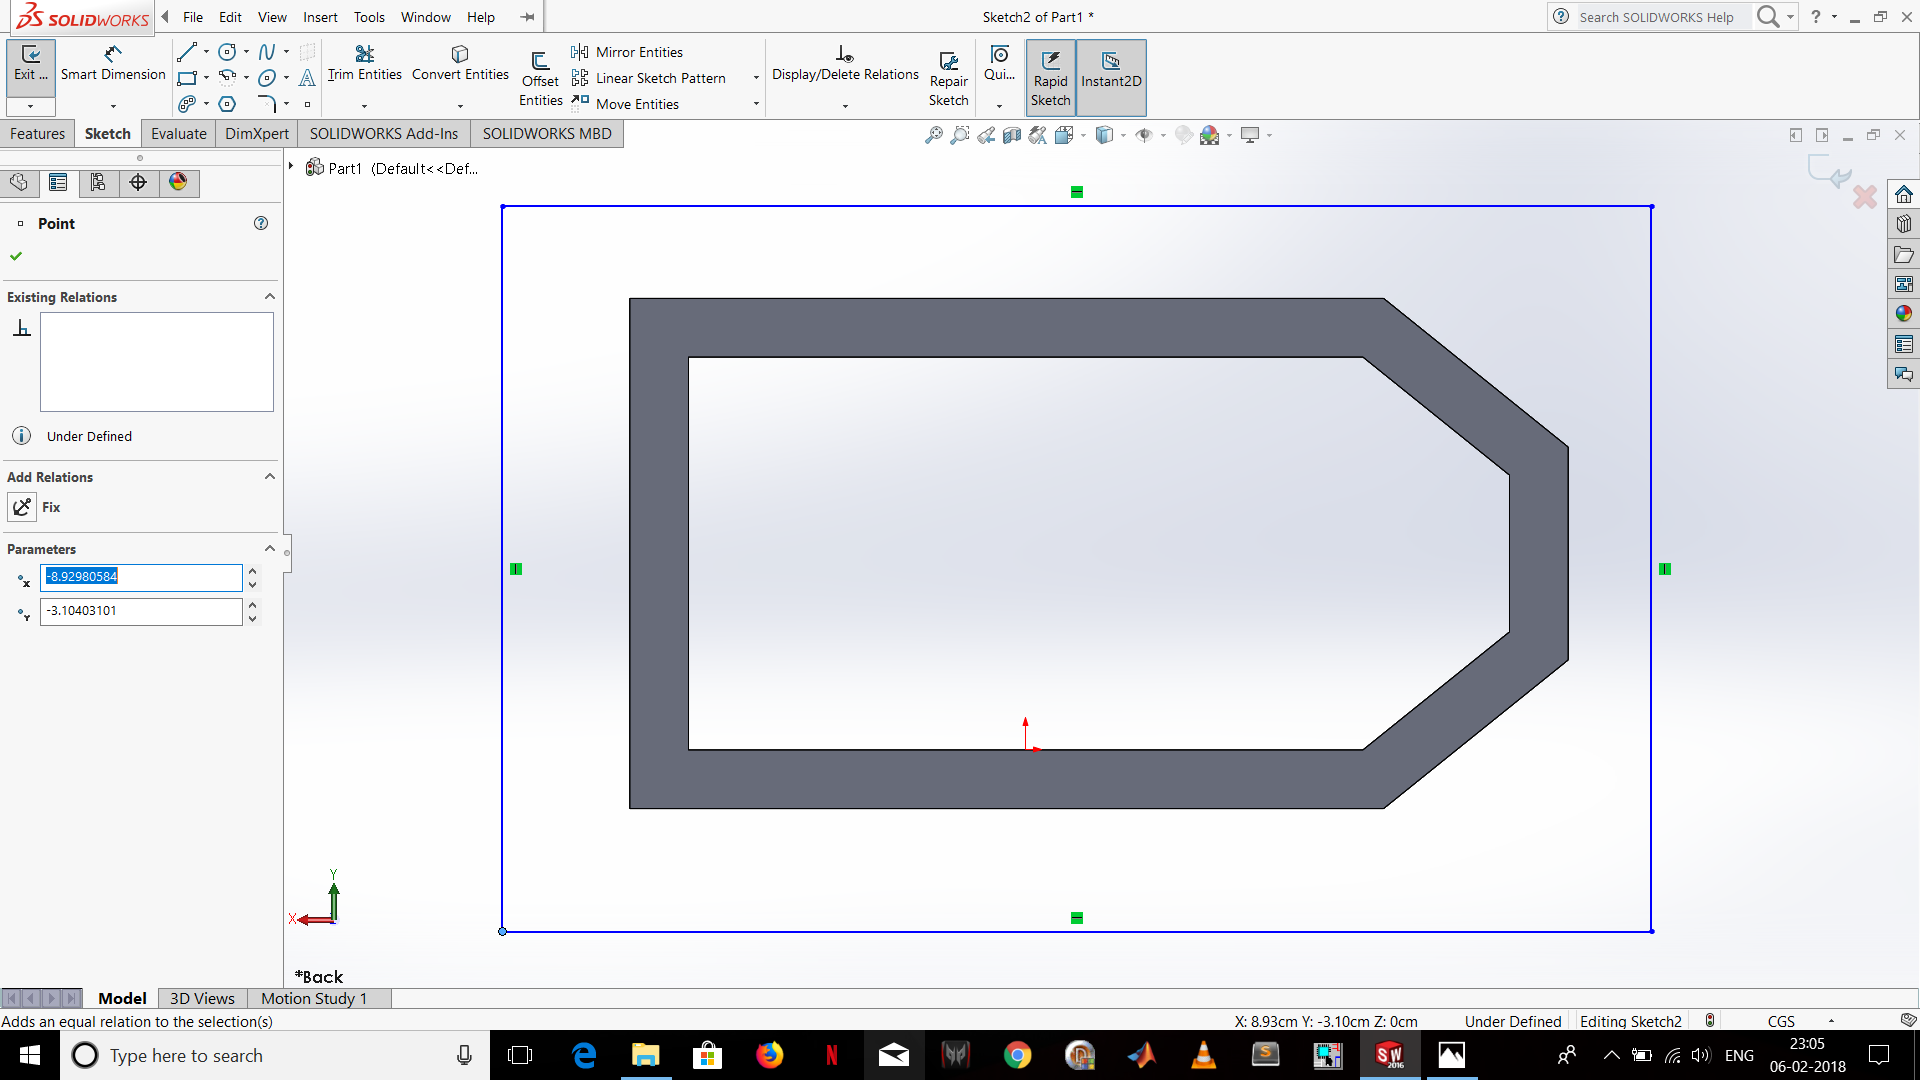Toggle Rapid Sketch mode

(x=1050, y=77)
